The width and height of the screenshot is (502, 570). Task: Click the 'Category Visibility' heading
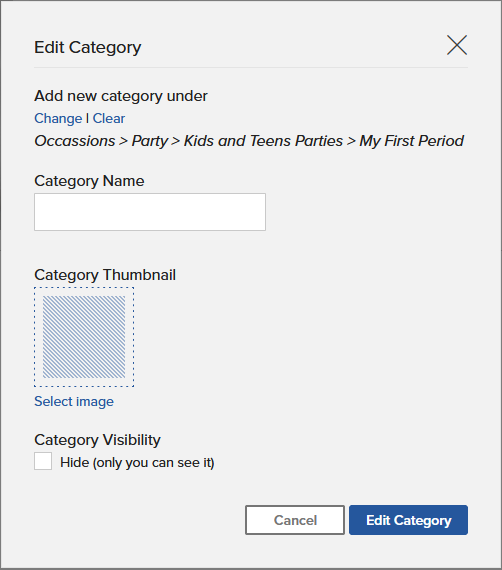(x=97, y=440)
